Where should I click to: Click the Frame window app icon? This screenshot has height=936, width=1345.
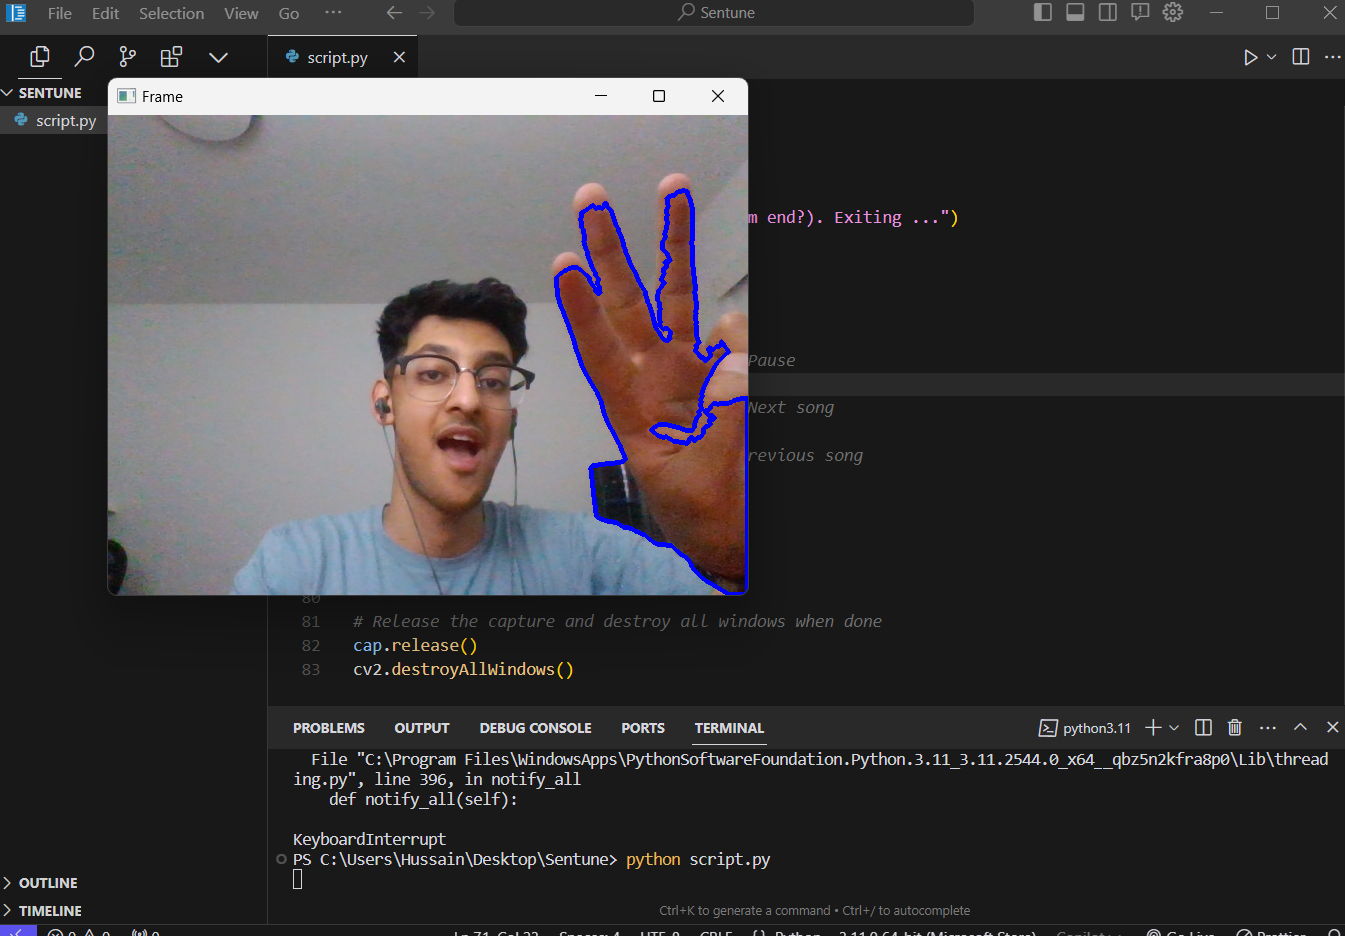pyautogui.click(x=126, y=96)
